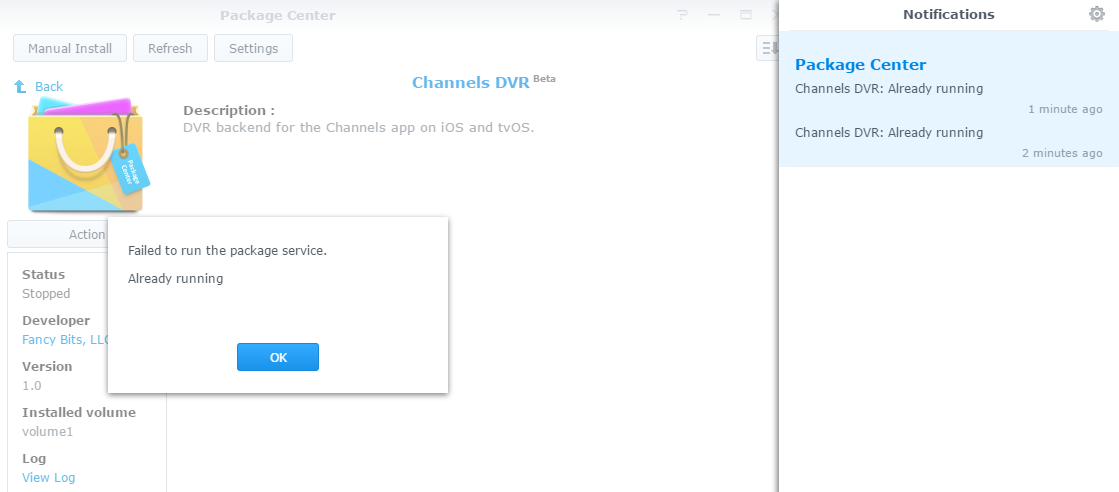Click the Channels DVR shopping bag package icon

click(x=86, y=155)
